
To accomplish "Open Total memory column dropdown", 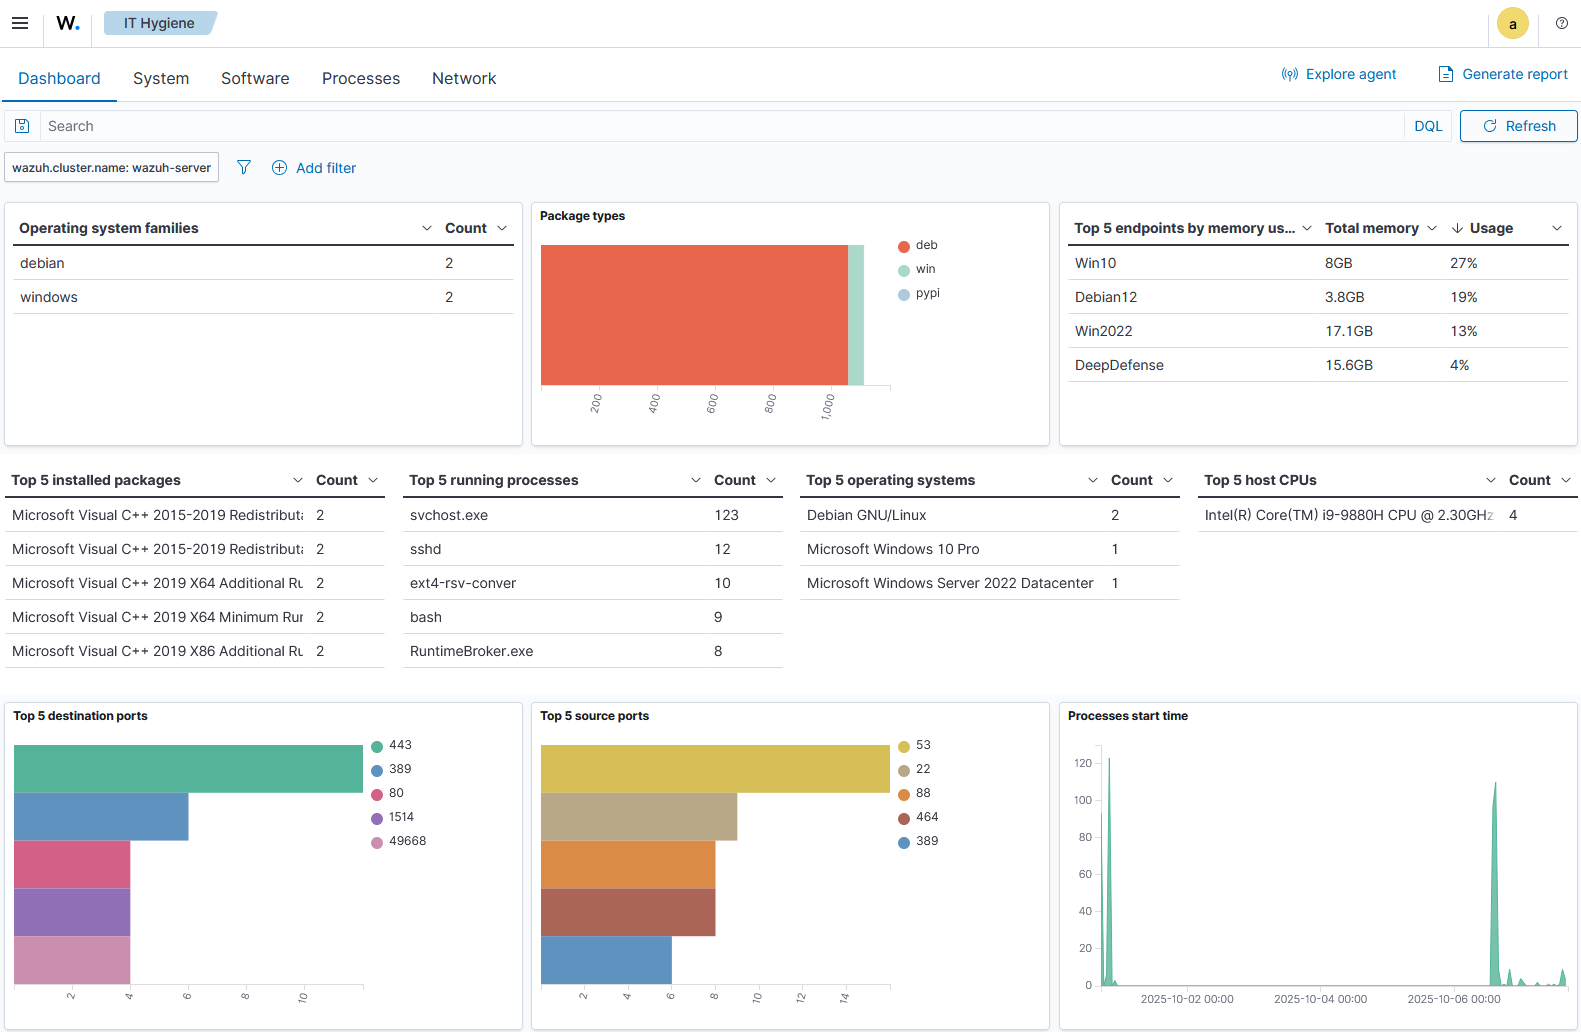I will click(x=1432, y=228).
